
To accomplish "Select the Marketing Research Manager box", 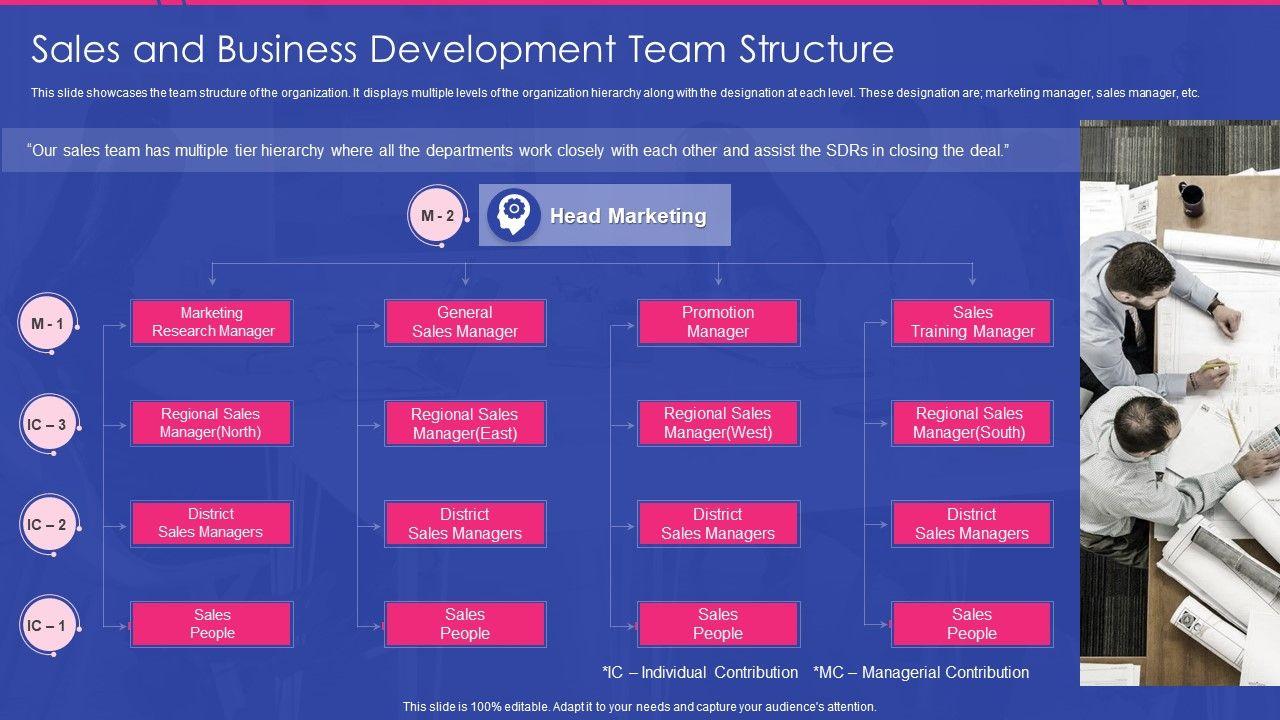I will pos(212,322).
